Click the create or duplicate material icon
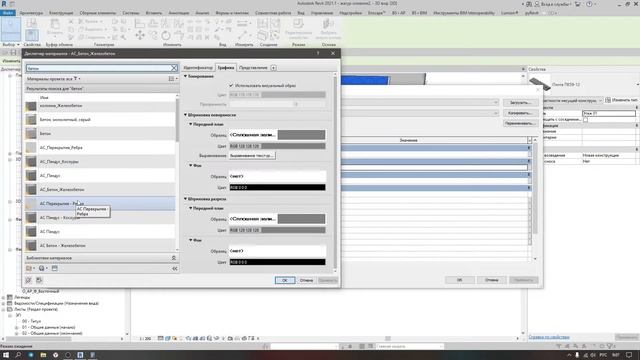The width and height of the screenshot is (640, 360). (30, 268)
